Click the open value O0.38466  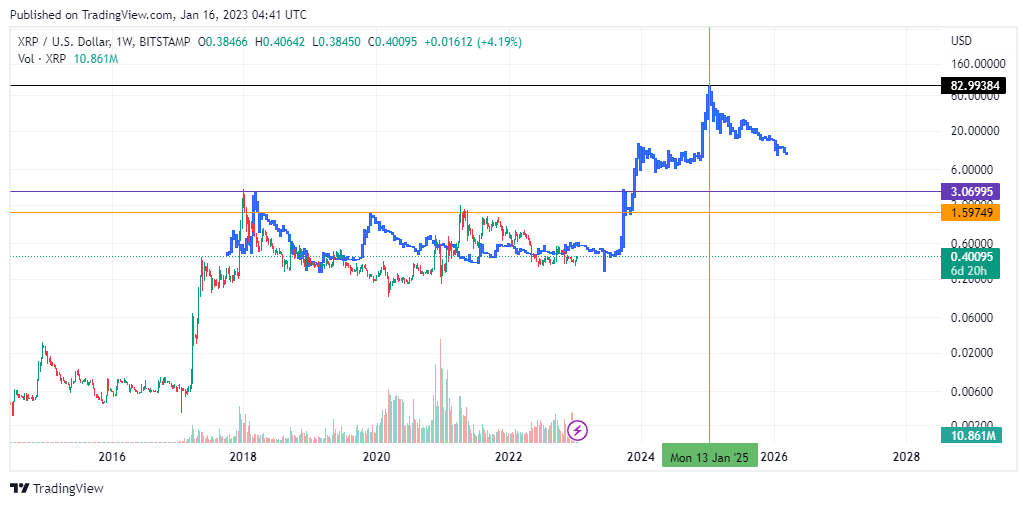[x=224, y=42]
